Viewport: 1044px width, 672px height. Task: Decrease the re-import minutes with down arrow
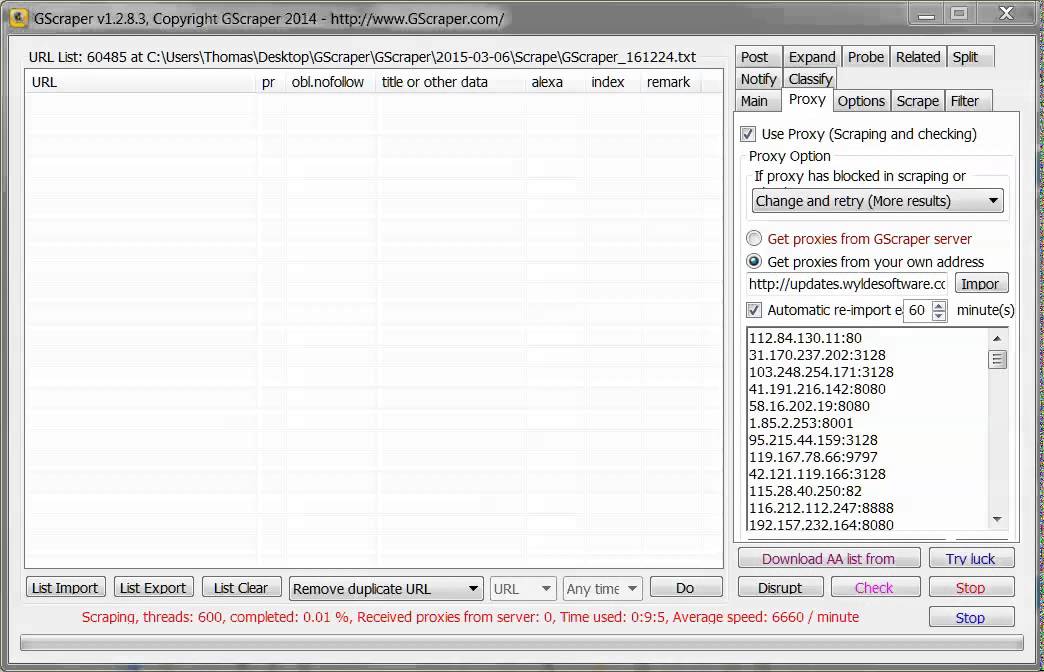939,316
